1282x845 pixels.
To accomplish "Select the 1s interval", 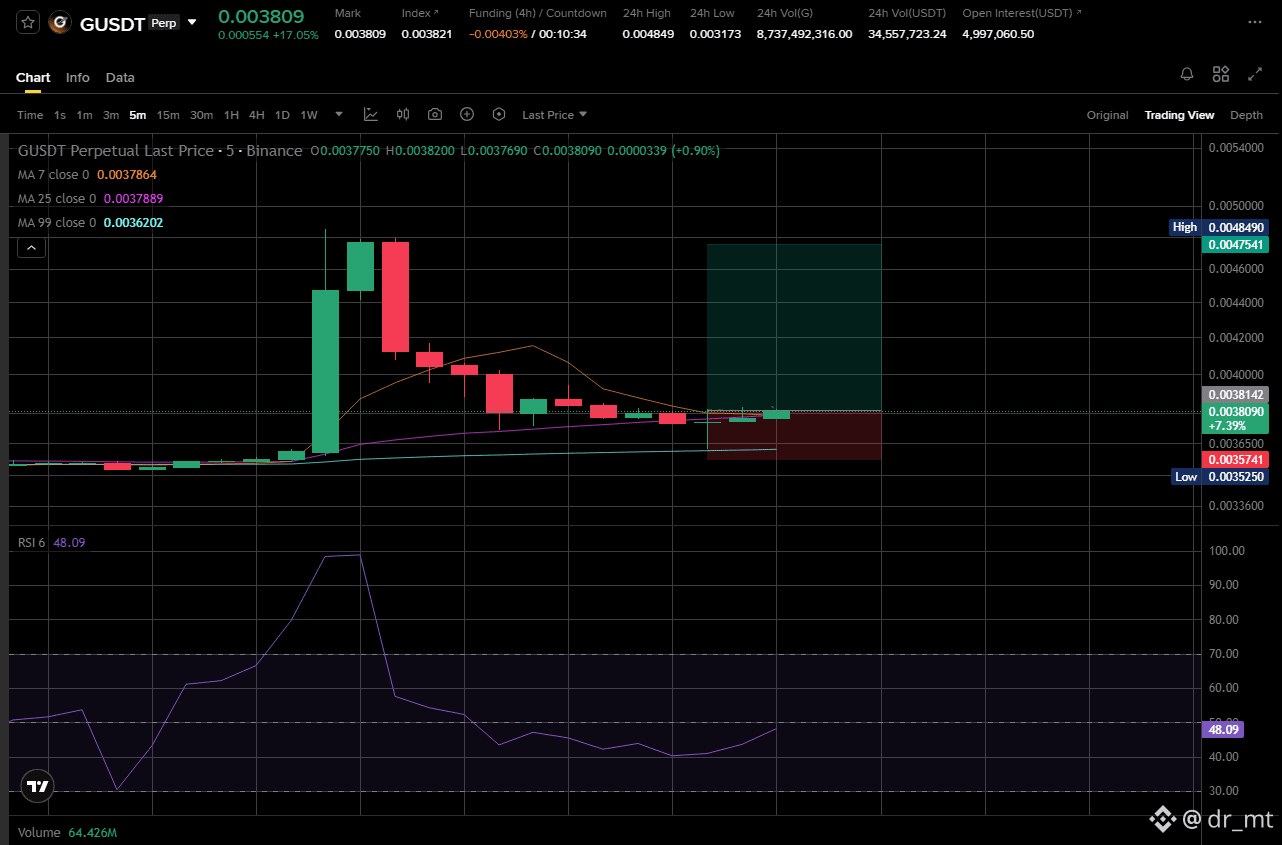I will (60, 115).
